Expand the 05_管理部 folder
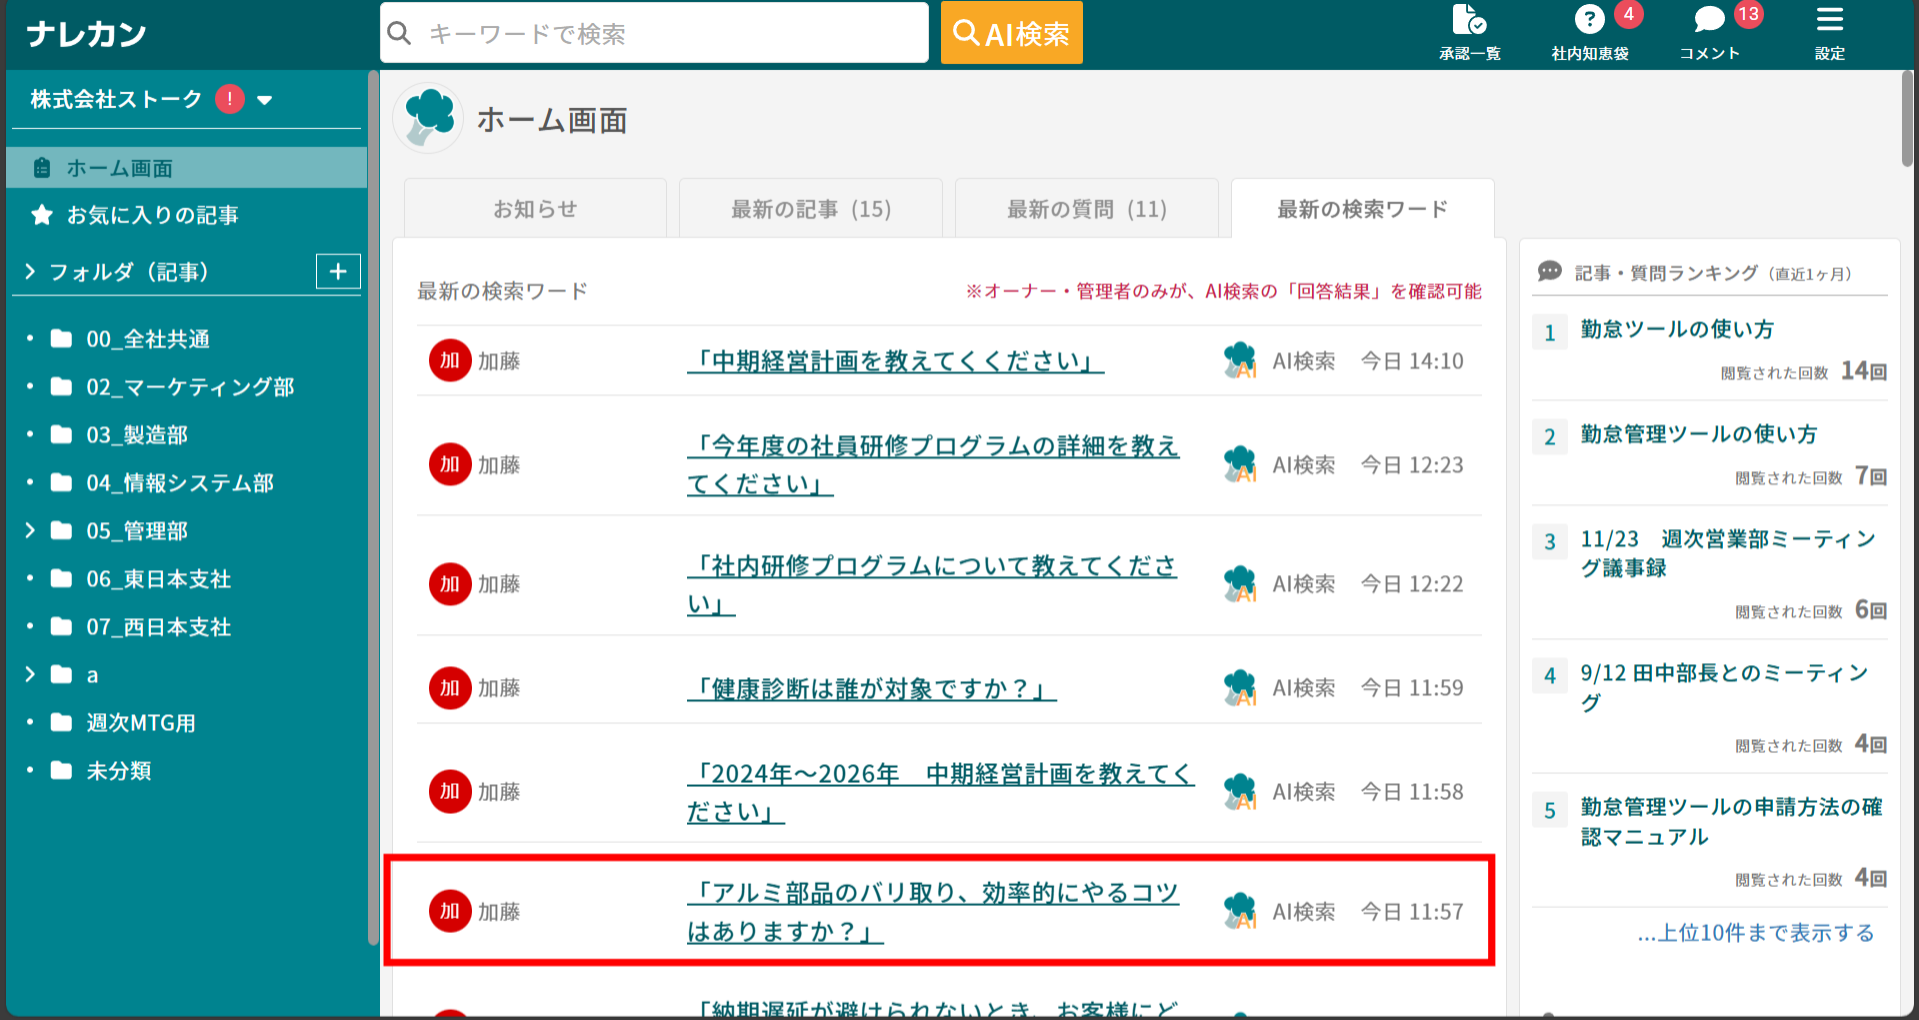This screenshot has height=1020, width=1919. [x=28, y=531]
